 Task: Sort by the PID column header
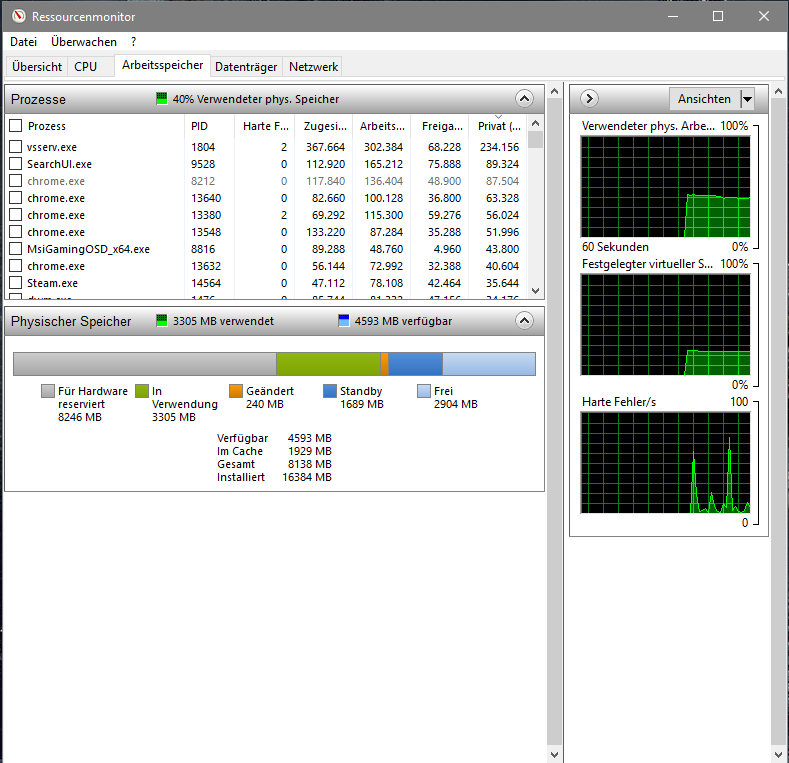(209, 126)
